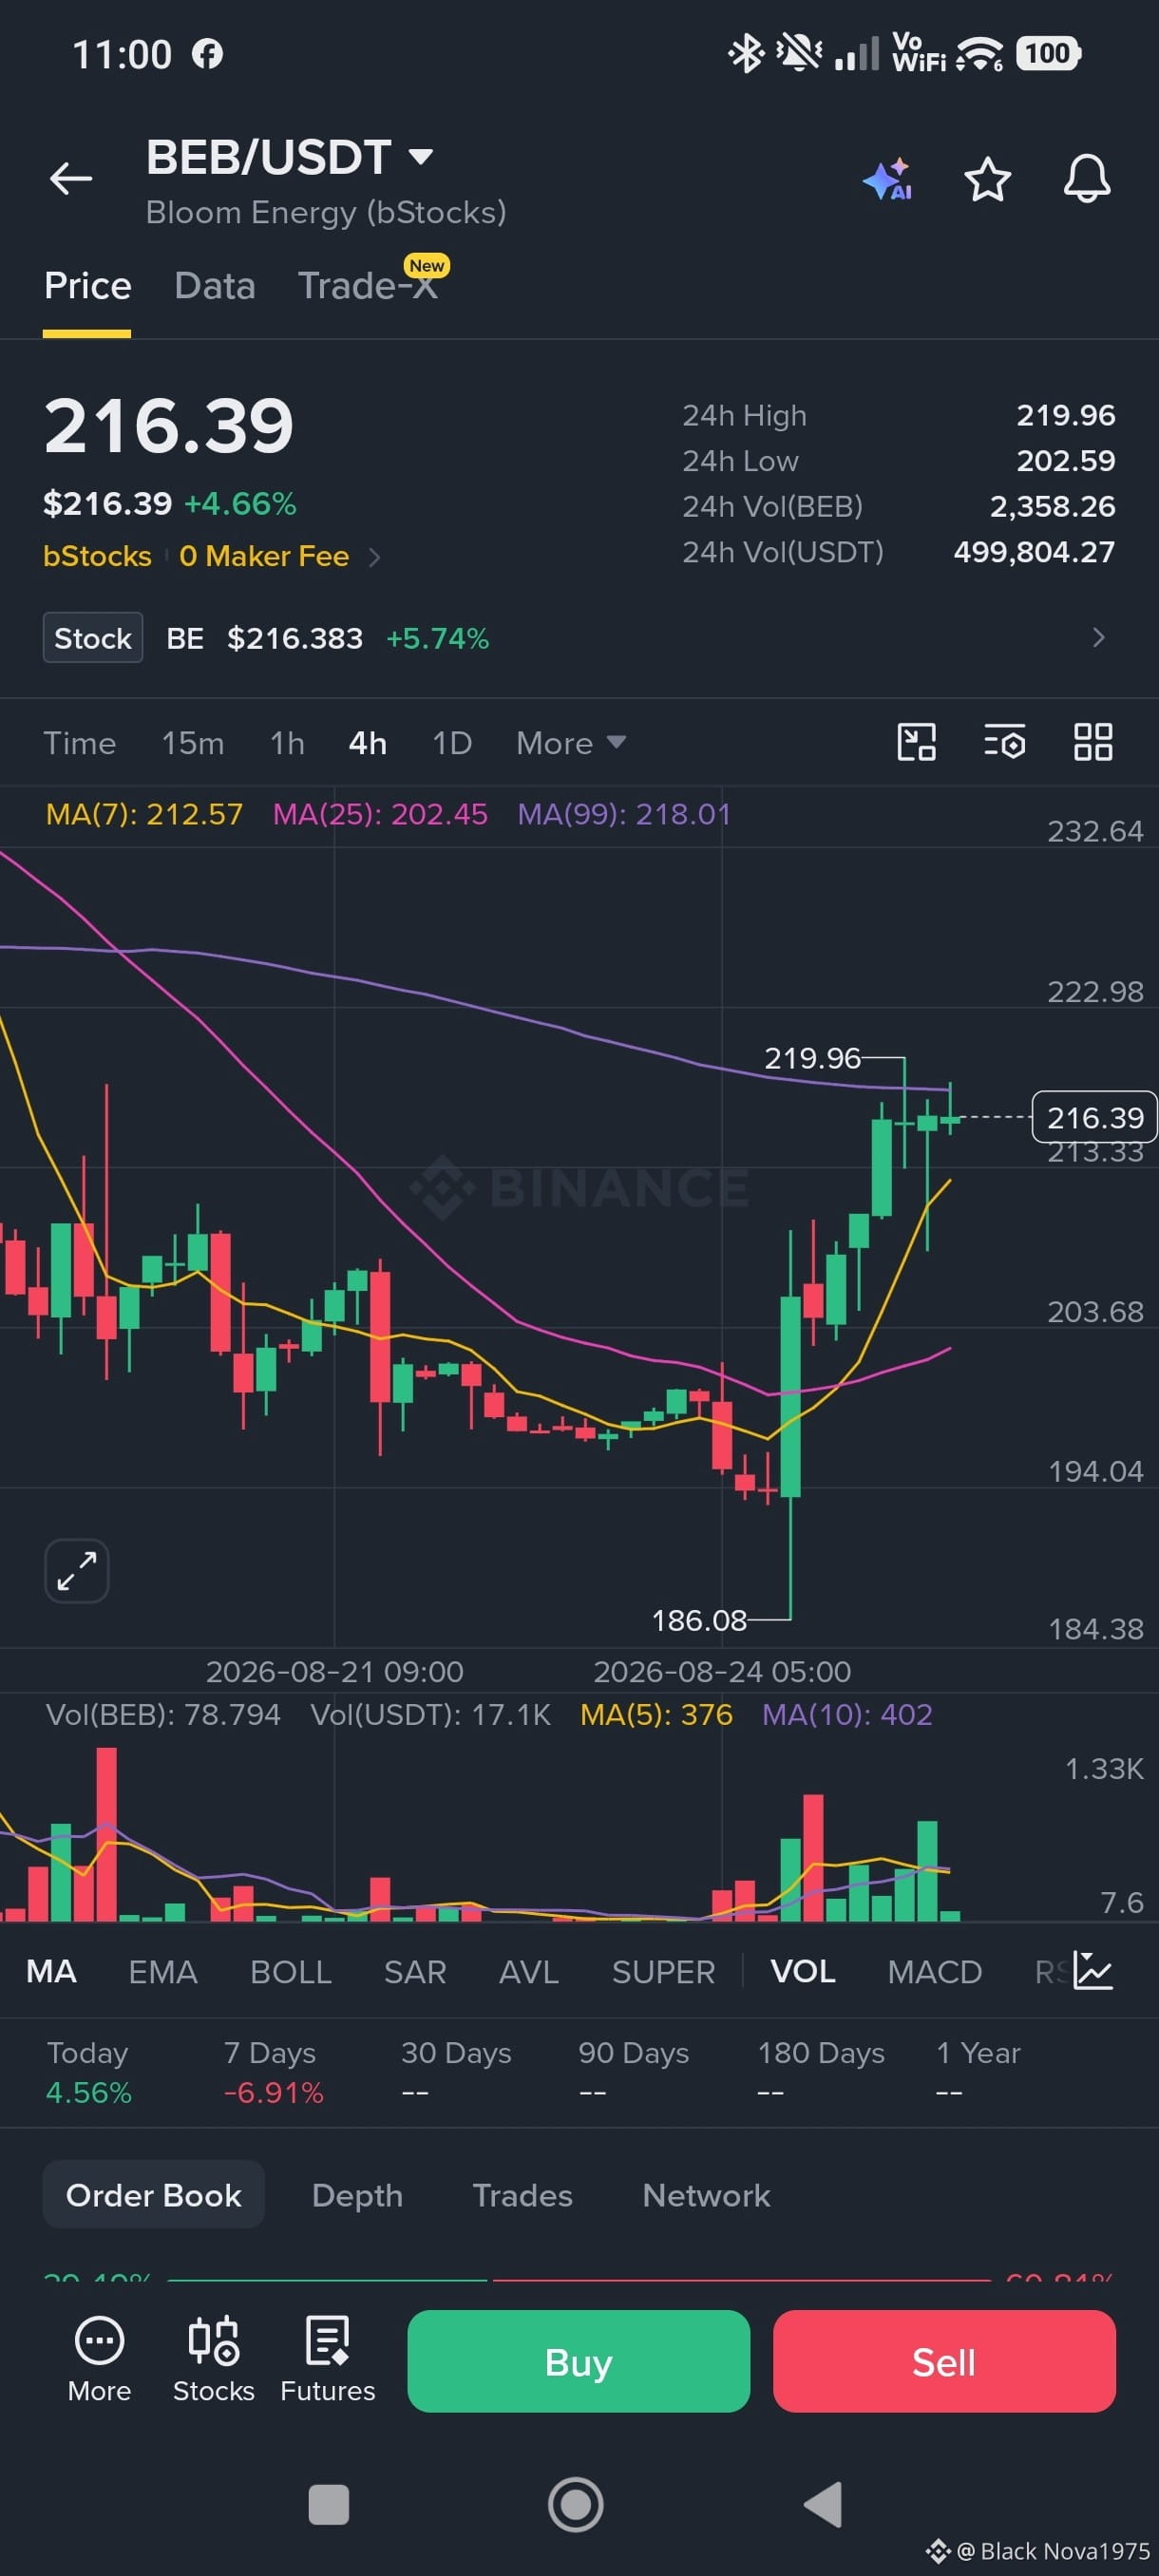Open the Trade-X tab

[368, 286]
